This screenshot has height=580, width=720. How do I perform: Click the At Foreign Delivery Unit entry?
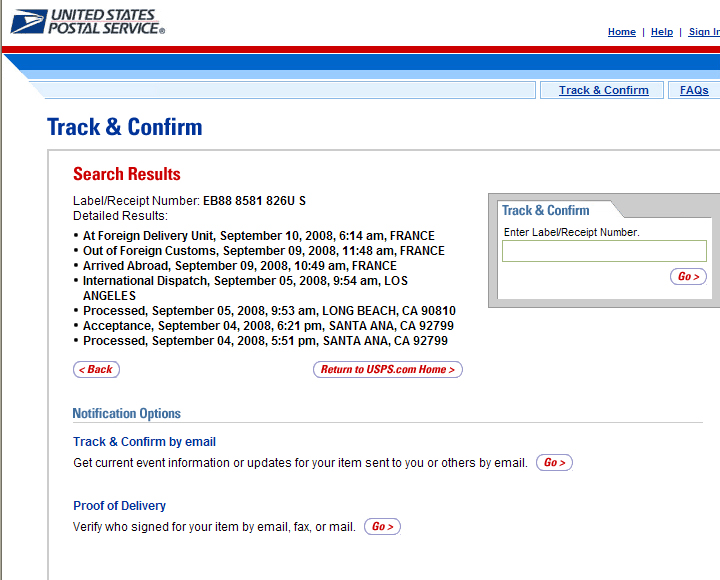[x=259, y=236]
